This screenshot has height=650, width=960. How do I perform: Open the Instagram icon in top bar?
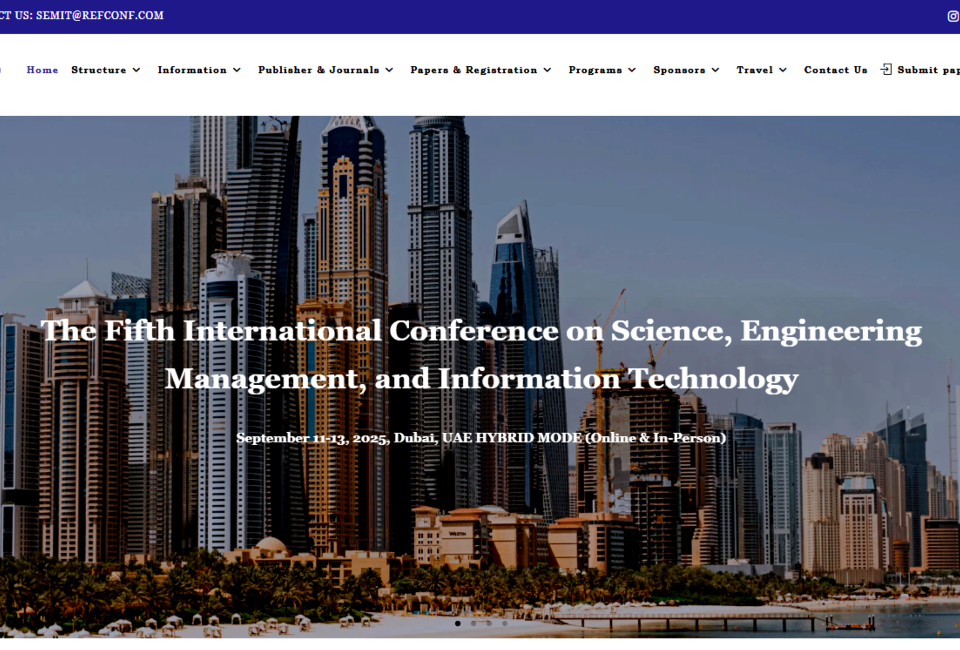952,16
